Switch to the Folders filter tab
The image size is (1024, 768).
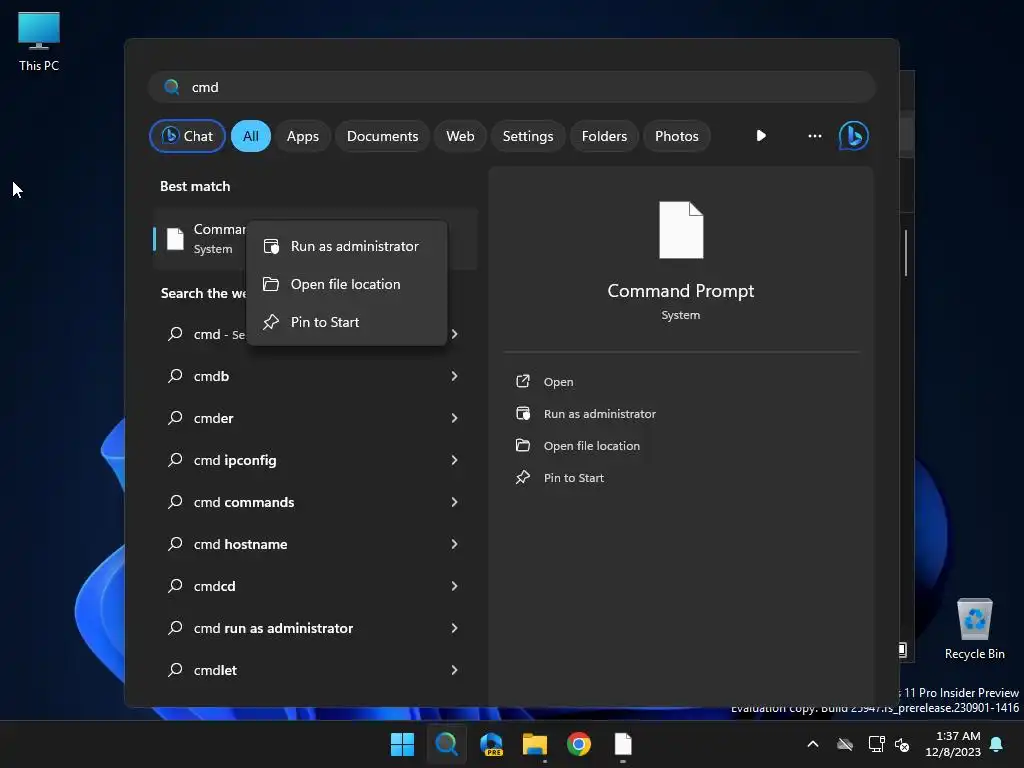604,136
